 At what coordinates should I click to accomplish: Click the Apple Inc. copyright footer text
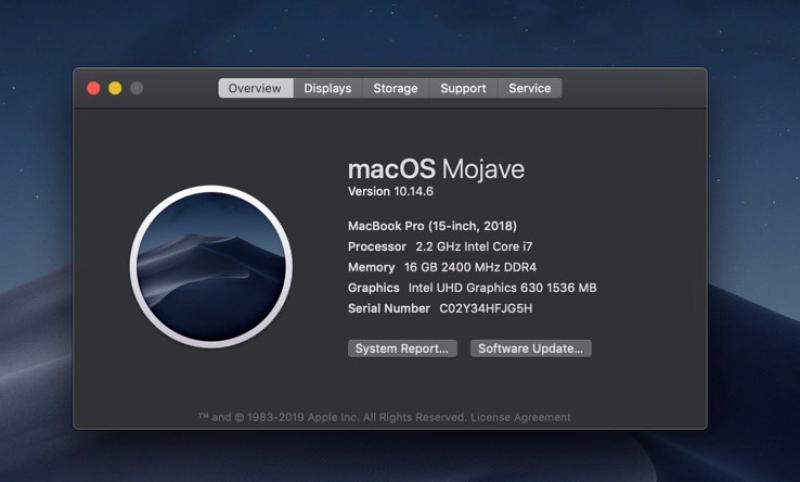pyautogui.click(x=332, y=417)
